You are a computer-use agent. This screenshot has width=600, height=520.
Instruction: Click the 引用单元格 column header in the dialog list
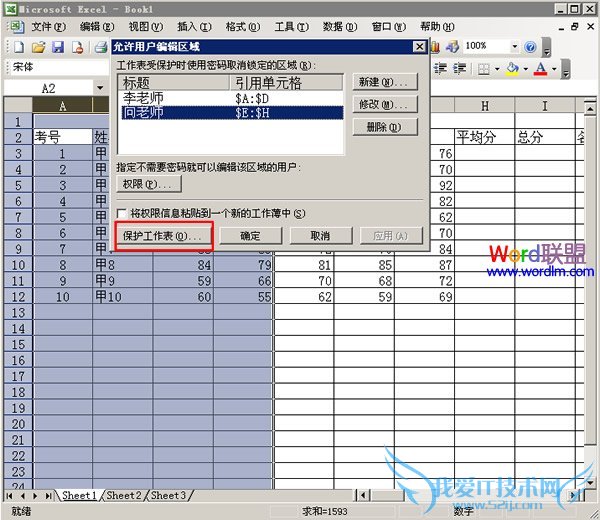pos(286,83)
